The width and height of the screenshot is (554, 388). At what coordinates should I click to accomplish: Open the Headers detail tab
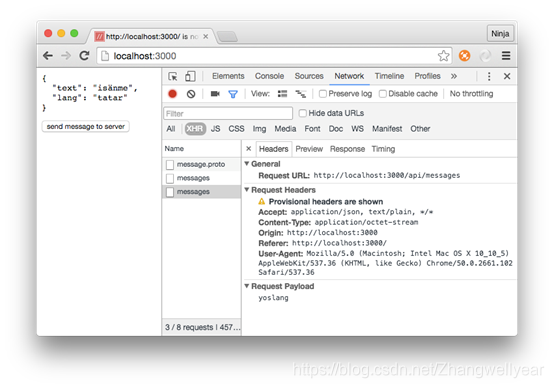pos(273,149)
